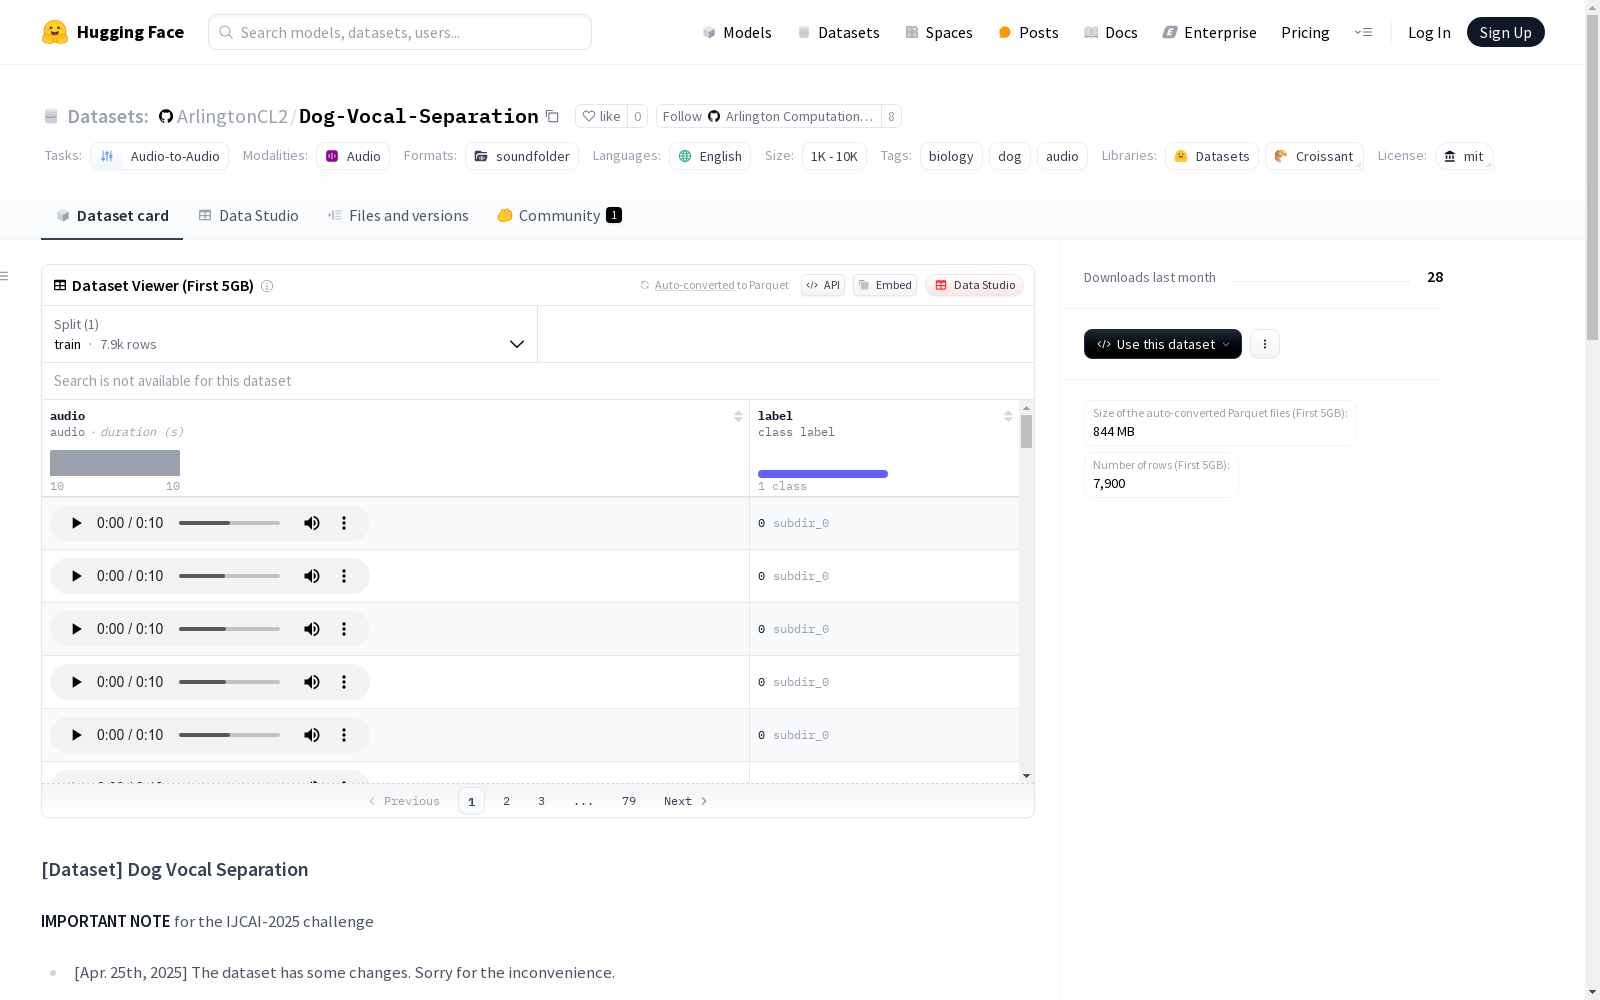Click the Hugging Face logo
Screen dimensions: 1600x1000
(x=113, y=32)
